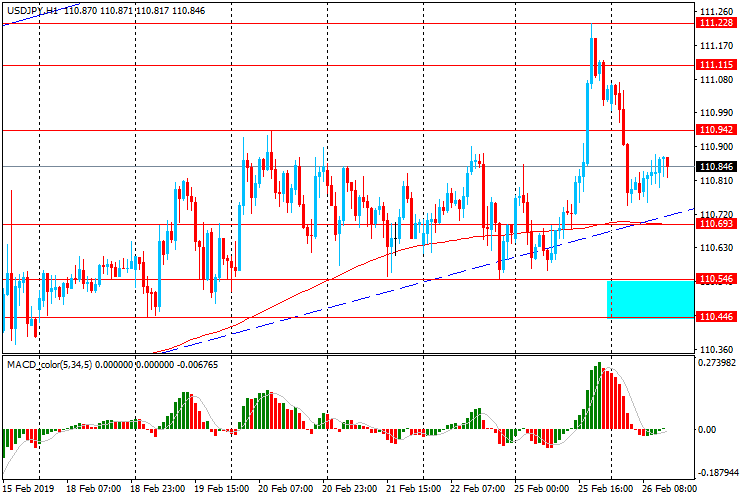Click the 15 Feb 2019 date label
The height and width of the screenshot is (500, 740).
30,489
